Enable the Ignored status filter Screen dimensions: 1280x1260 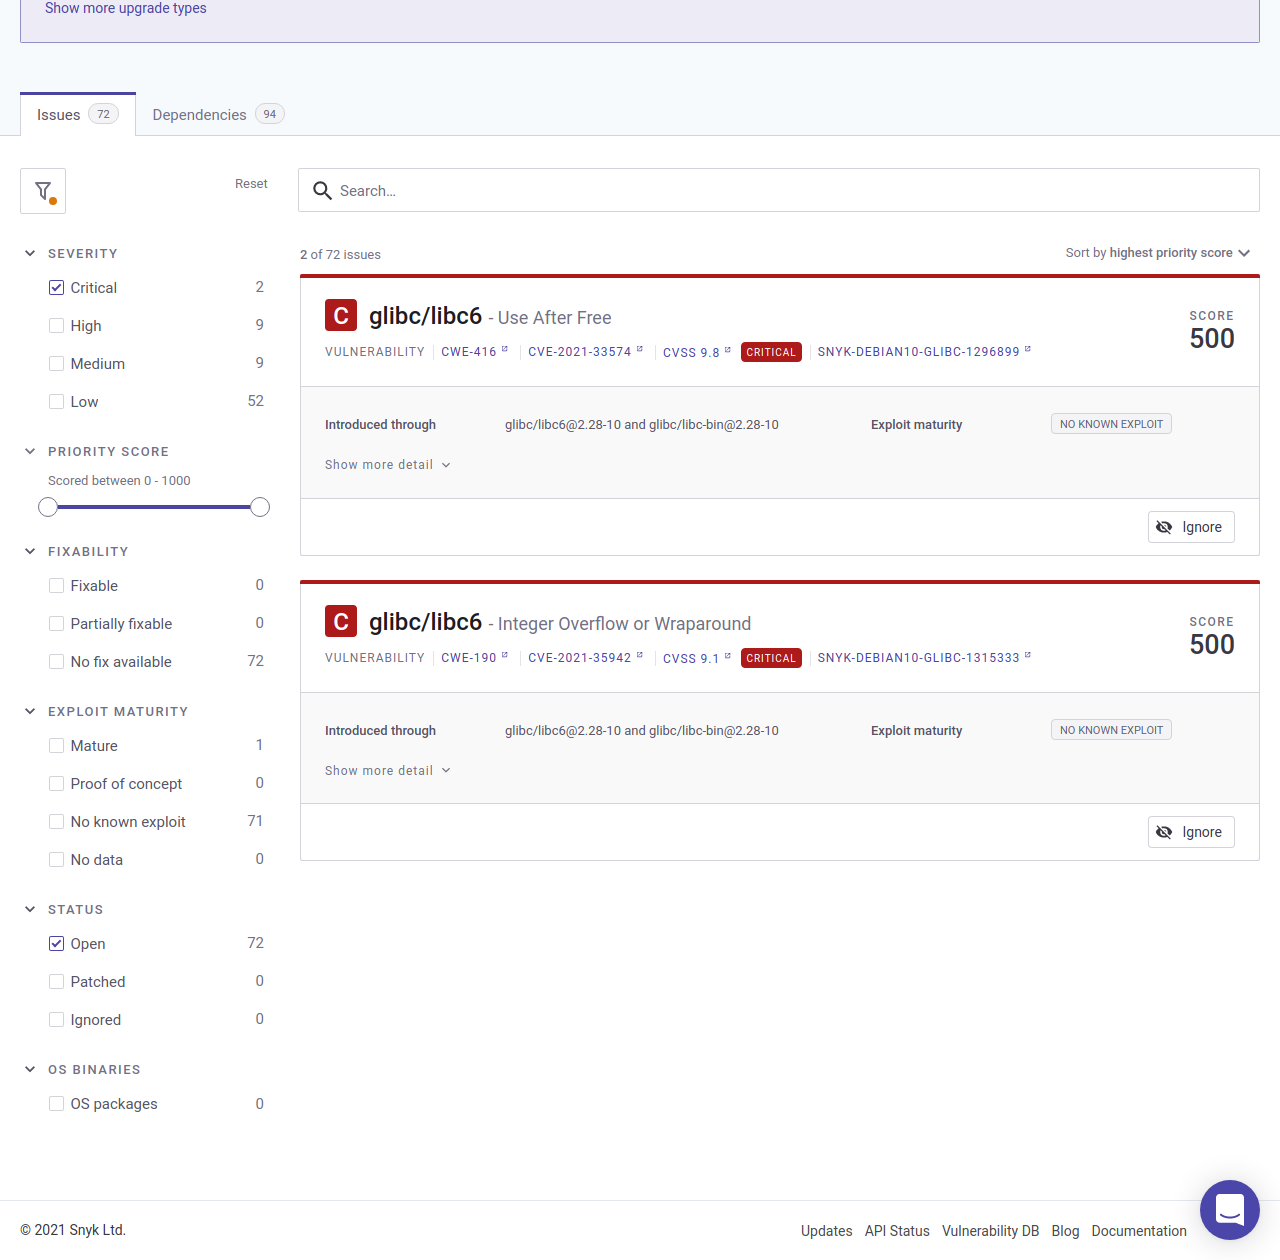point(57,1020)
